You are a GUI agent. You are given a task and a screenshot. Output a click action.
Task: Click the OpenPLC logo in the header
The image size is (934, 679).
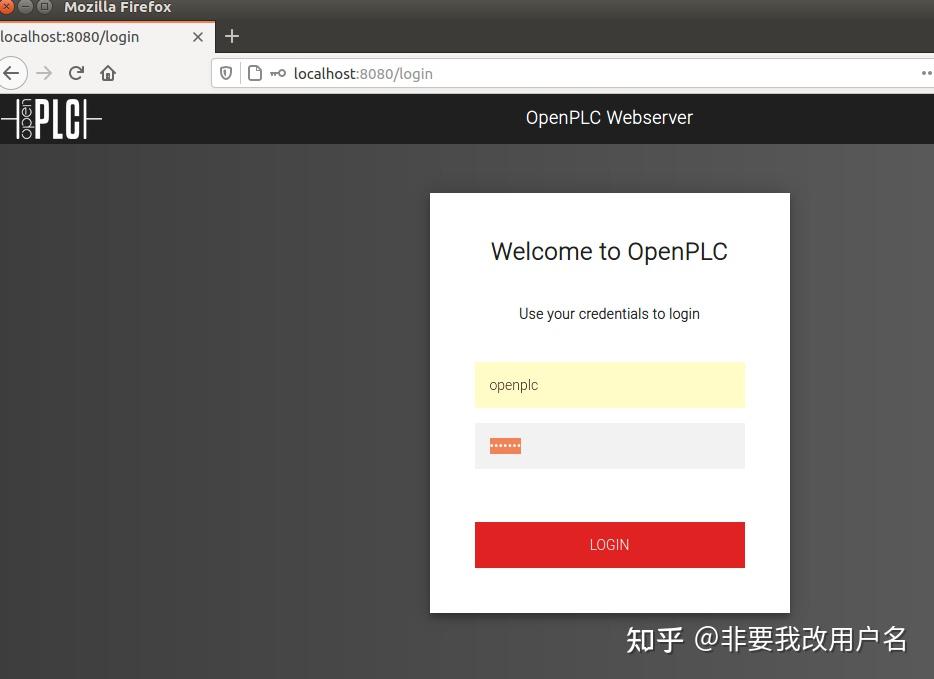[50, 118]
